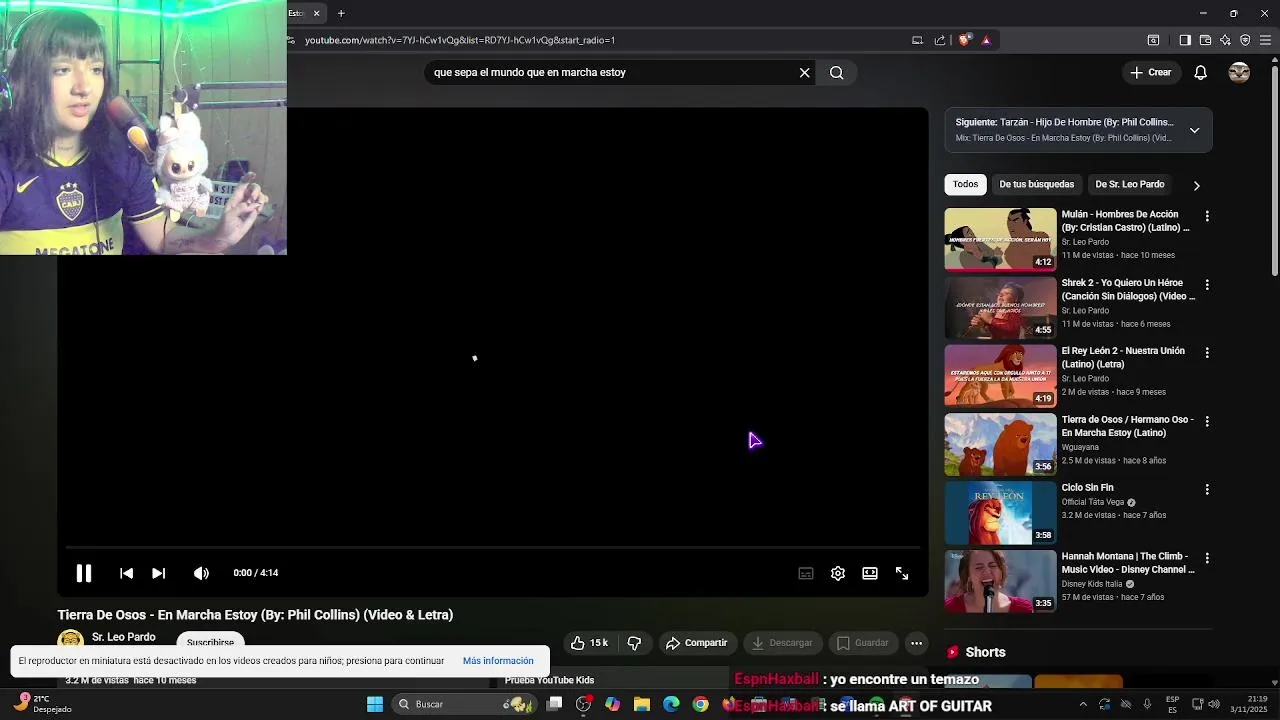Run the search with the magnifier button
This screenshot has height=720, width=1280.
tap(837, 72)
